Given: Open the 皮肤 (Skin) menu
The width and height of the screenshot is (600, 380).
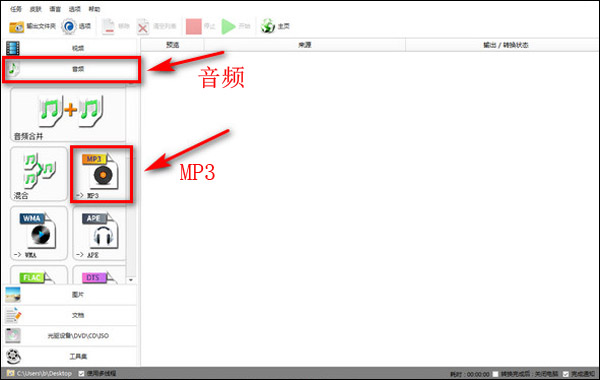Looking at the screenshot, I should [x=36, y=9].
